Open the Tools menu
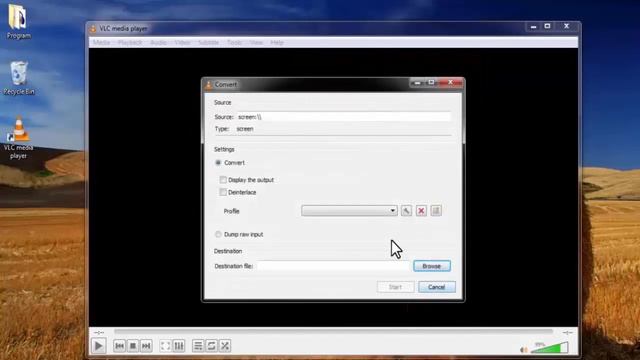640x360 pixels. pos(234,42)
